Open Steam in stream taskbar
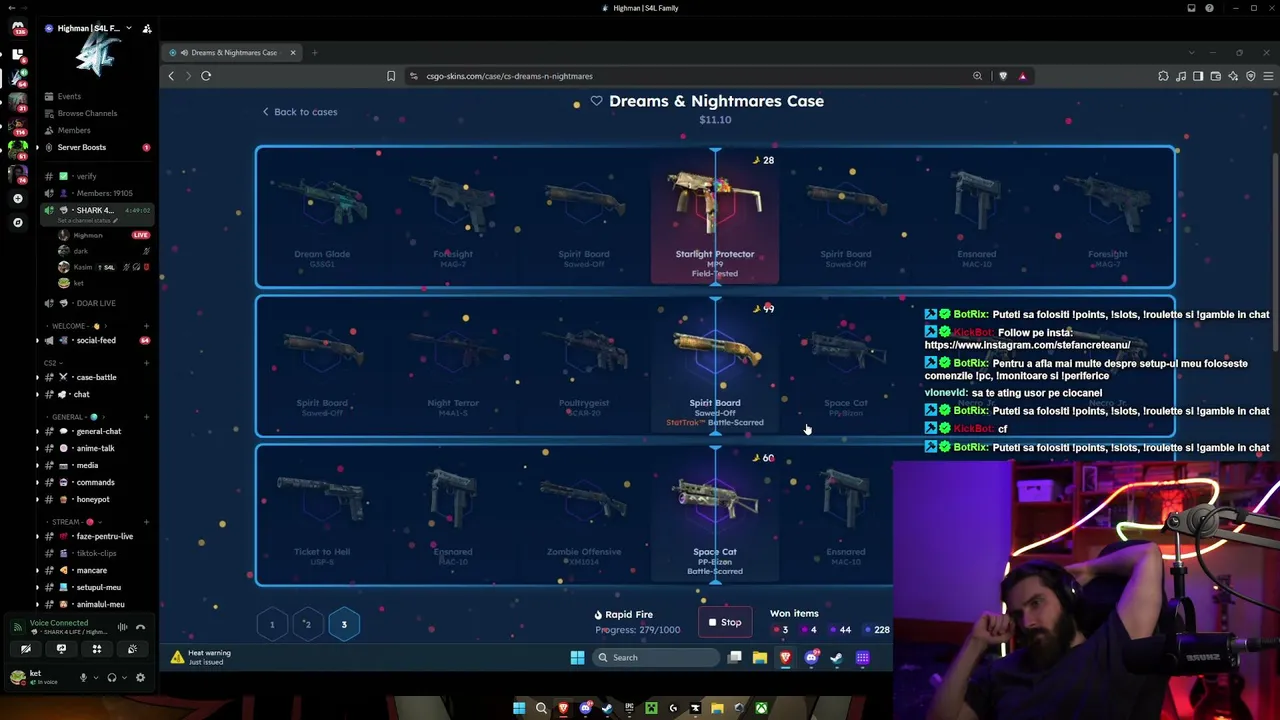The width and height of the screenshot is (1280, 720). point(836,657)
